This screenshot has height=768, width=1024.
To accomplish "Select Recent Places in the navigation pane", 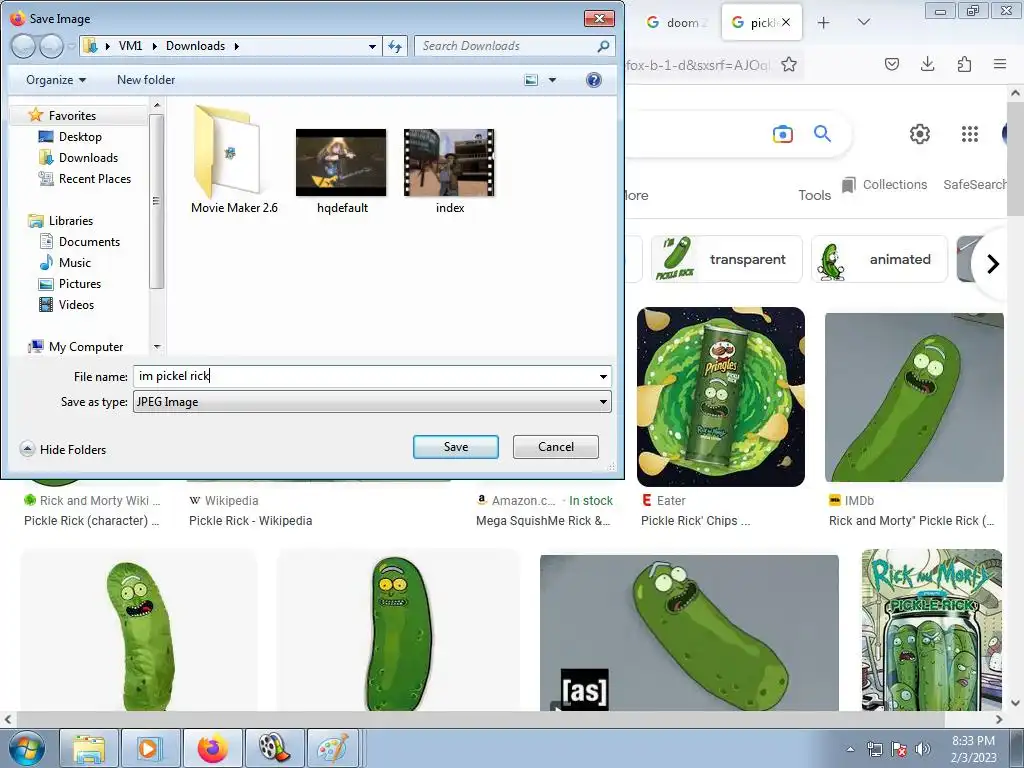I will coord(95,178).
